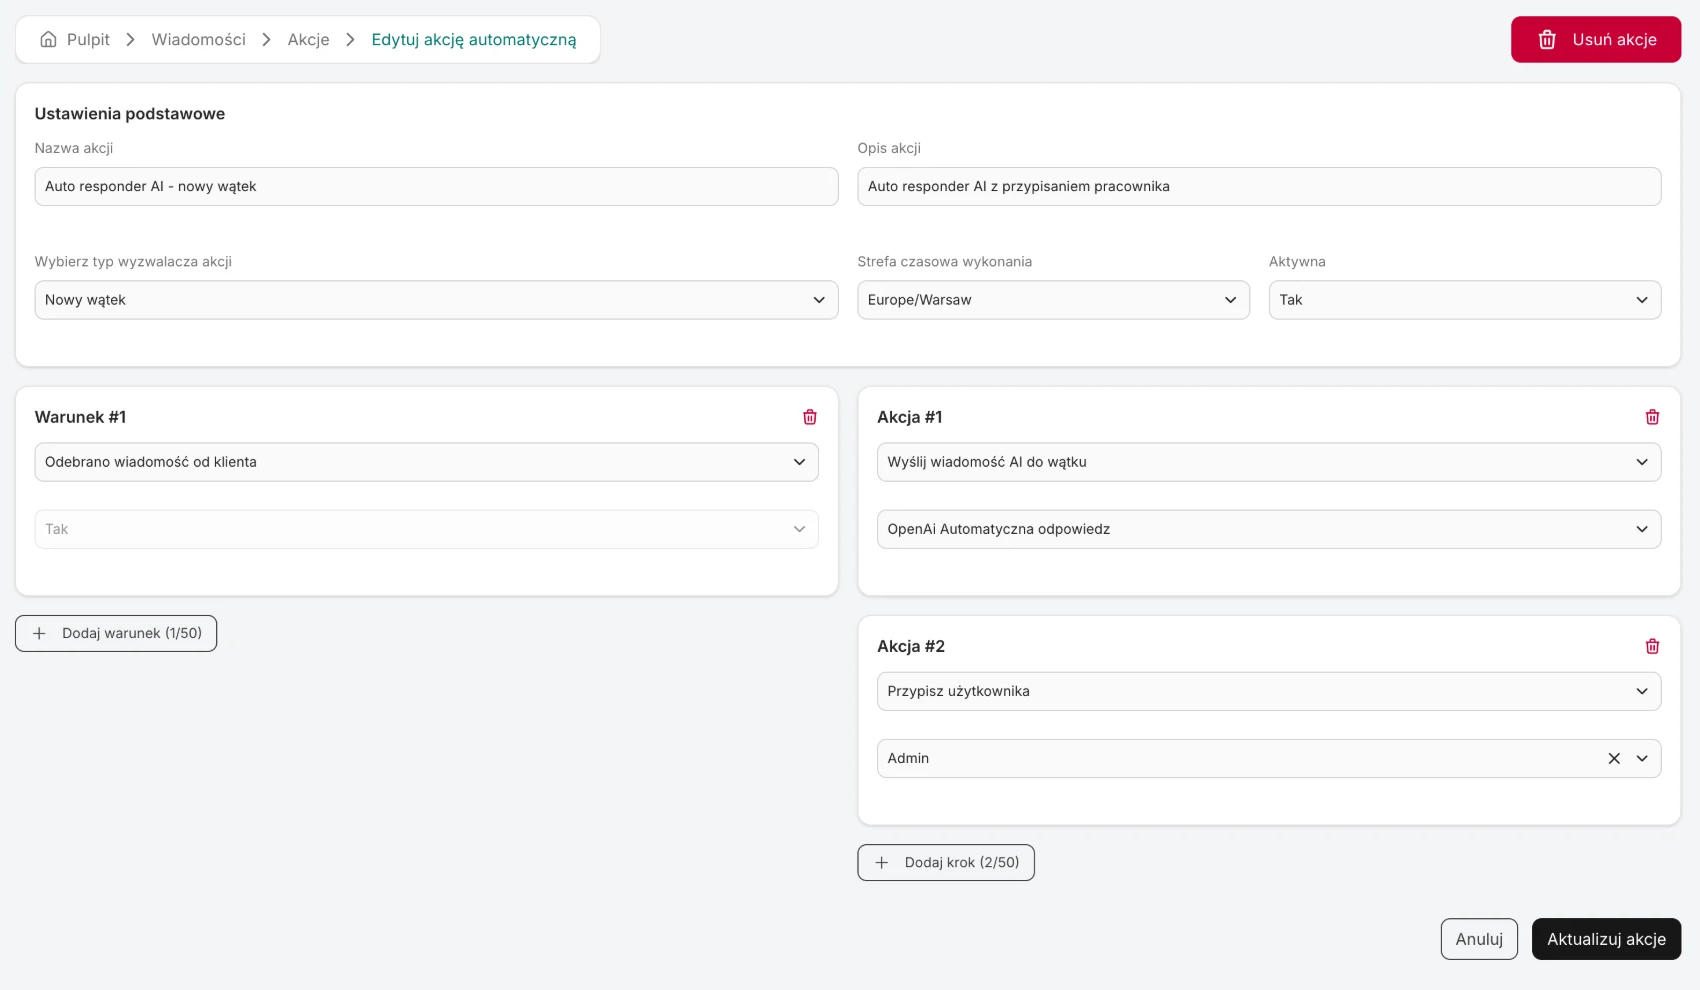Delete Akcja #1 with trash icon
Screen dimensions: 1700x990
1652,417
